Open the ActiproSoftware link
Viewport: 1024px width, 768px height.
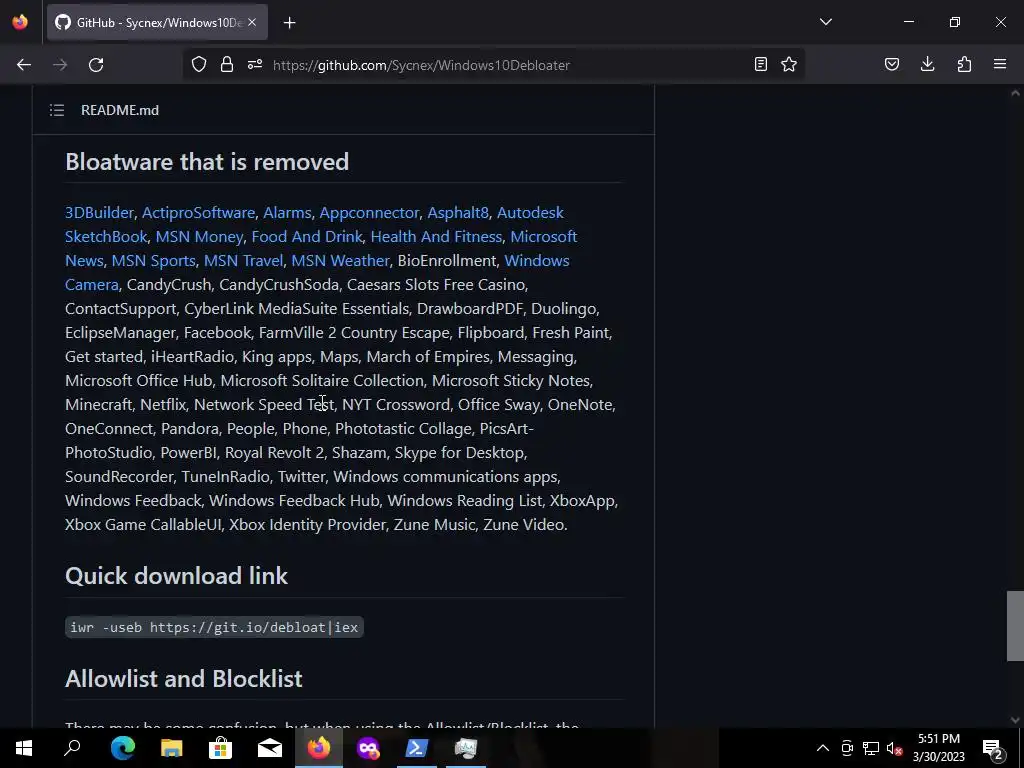[x=199, y=212]
